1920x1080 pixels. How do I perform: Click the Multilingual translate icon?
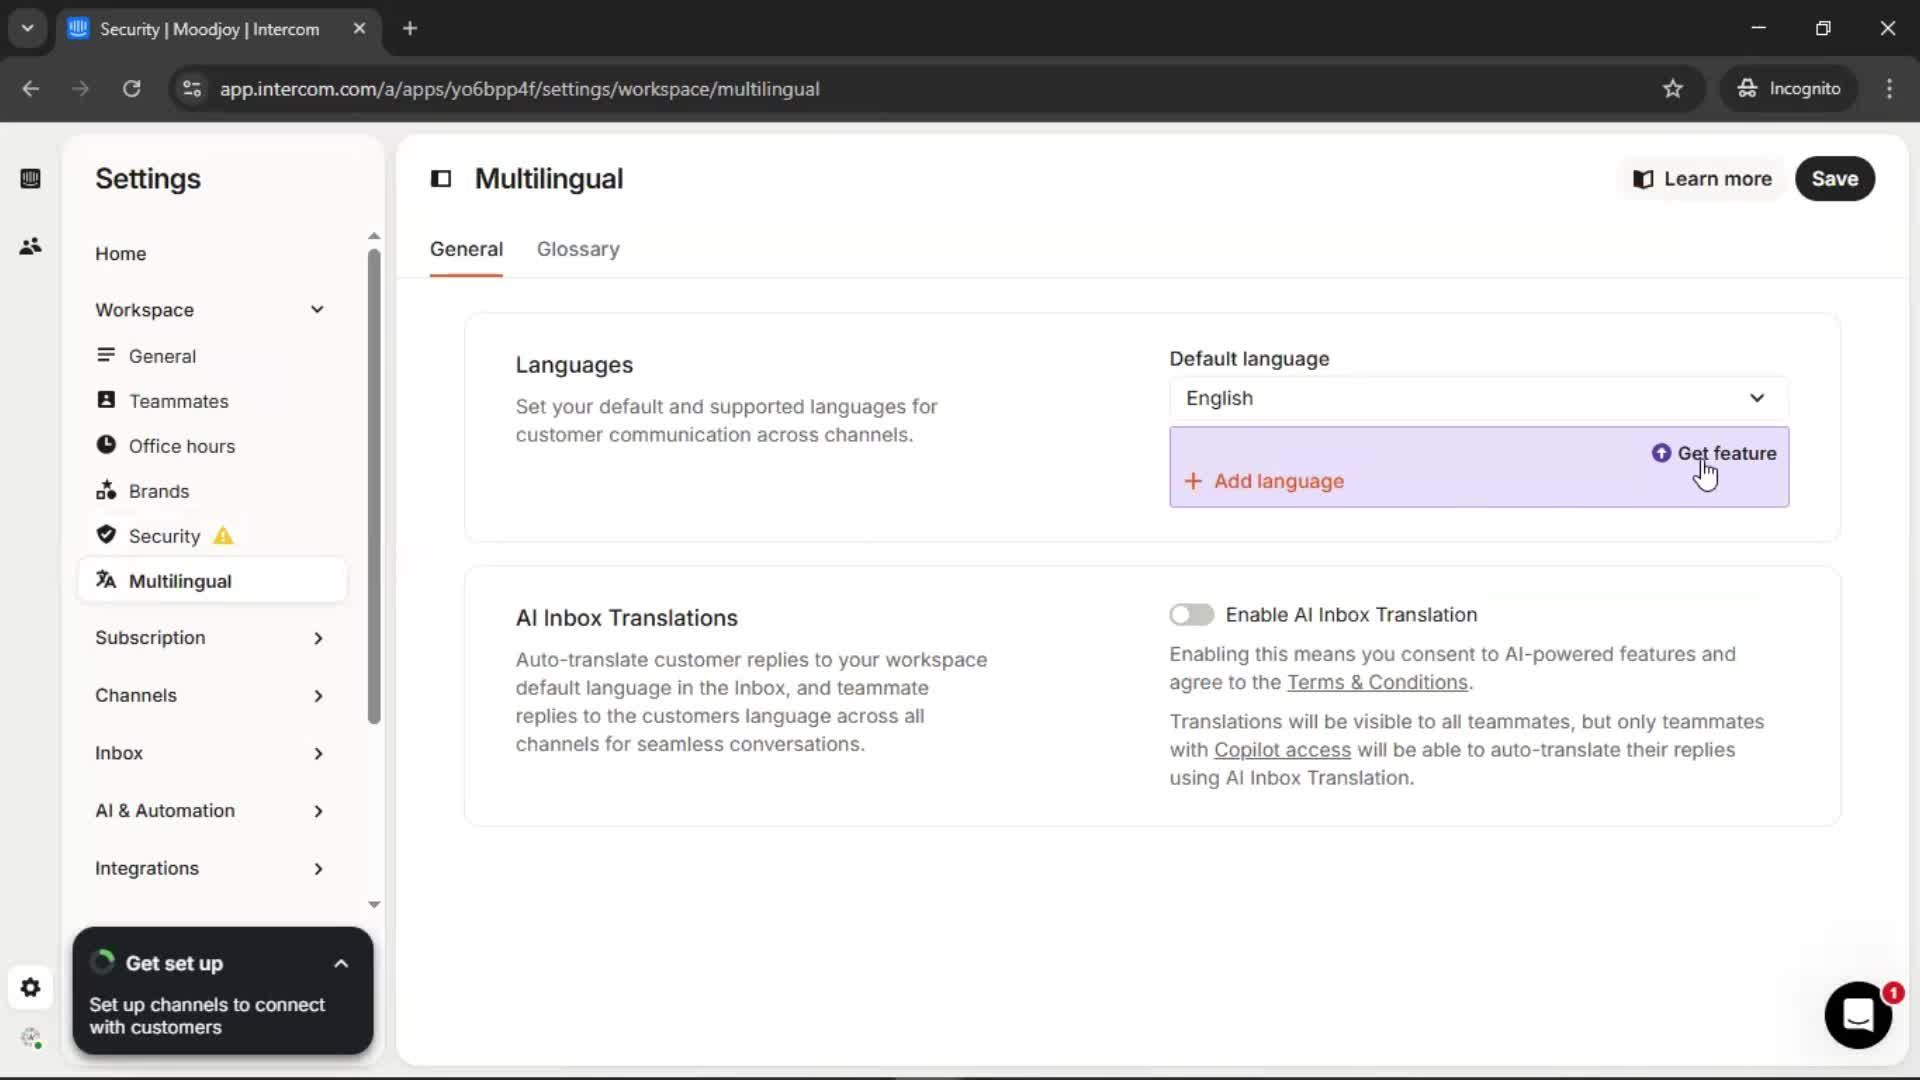106,580
